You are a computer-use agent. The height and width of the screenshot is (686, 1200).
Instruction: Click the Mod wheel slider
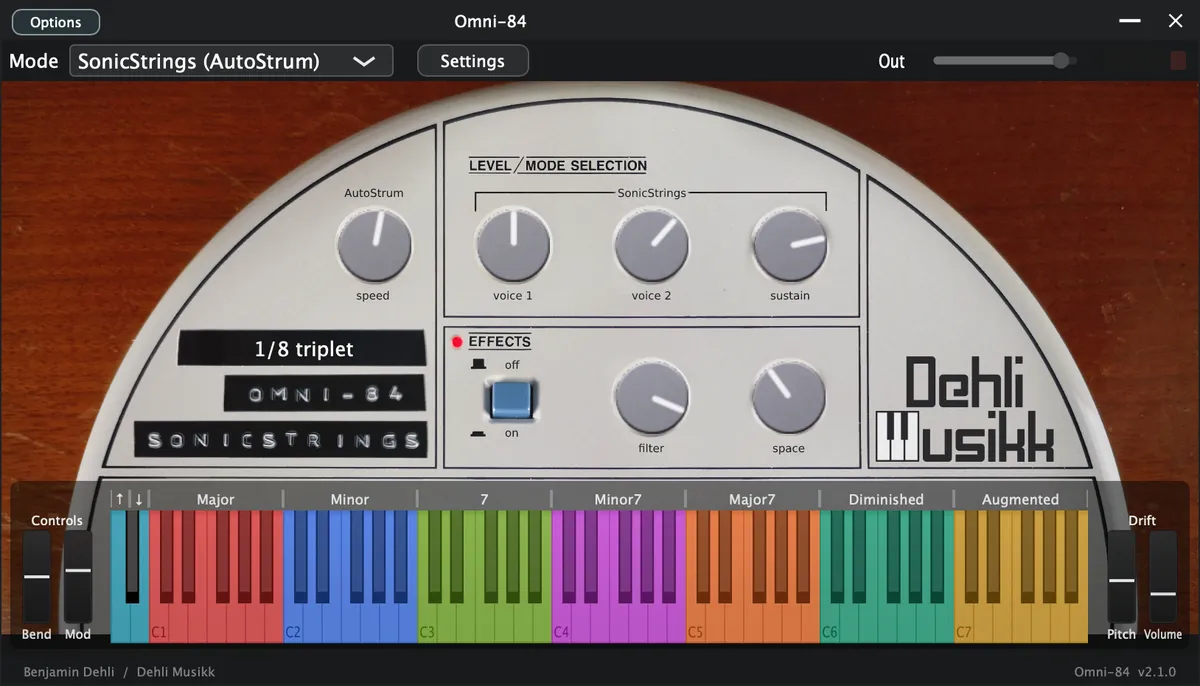(78, 577)
